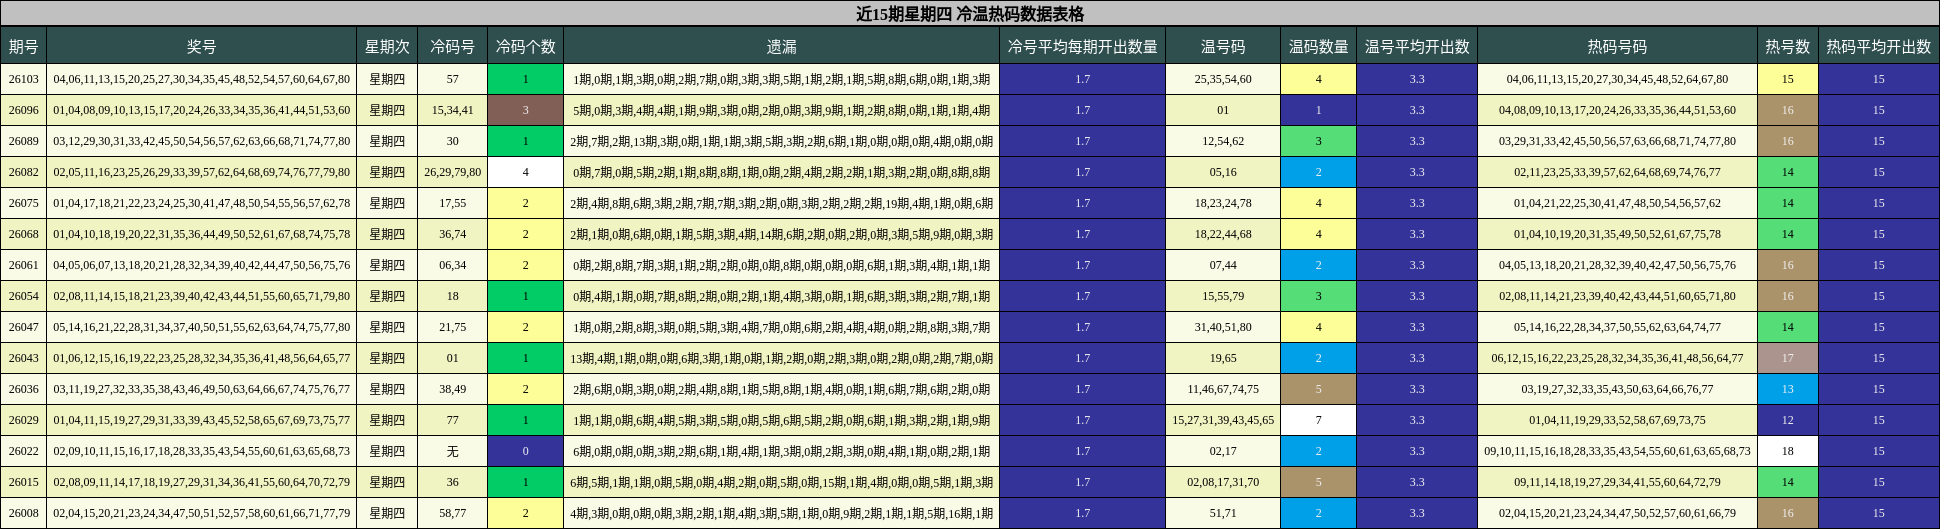Click hot numbers cell 01,04,11,19,29,33,52,58,67,69,73,75
Viewport: 1940px width, 529px height.
pyautogui.click(x=1617, y=420)
